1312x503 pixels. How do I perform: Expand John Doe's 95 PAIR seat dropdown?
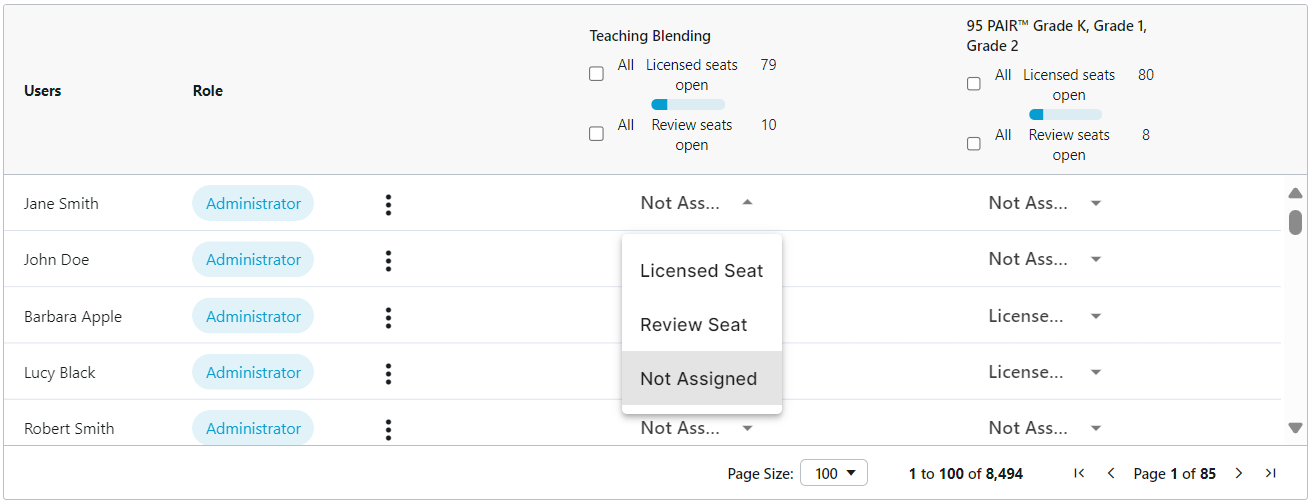[1095, 259]
